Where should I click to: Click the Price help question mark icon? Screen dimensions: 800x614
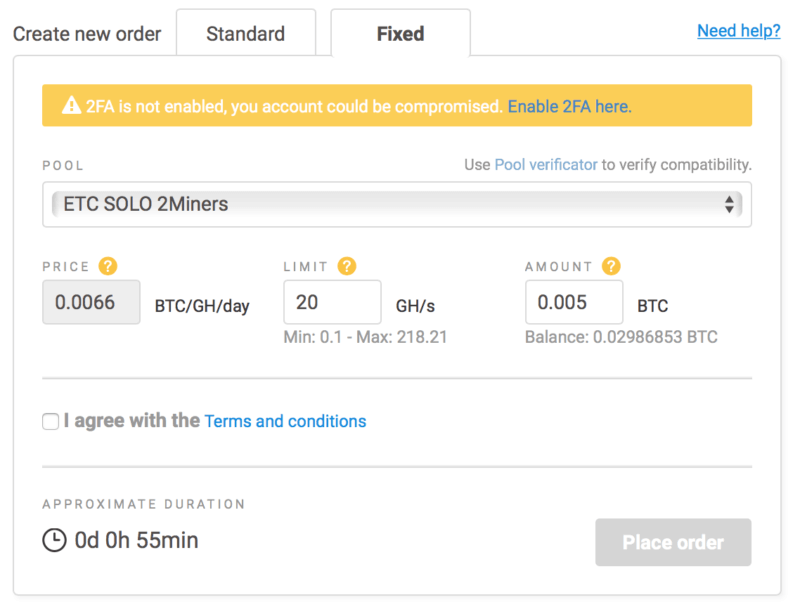coord(108,266)
